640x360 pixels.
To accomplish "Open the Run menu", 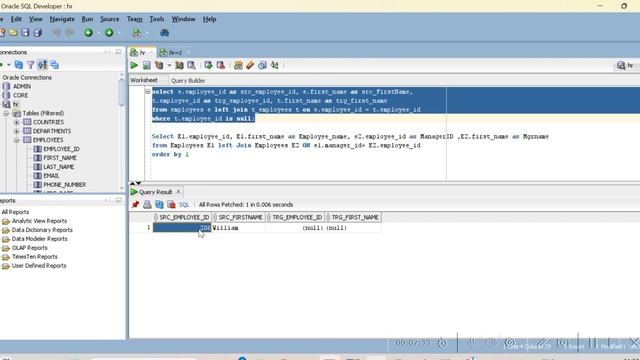I will click(x=87, y=19).
